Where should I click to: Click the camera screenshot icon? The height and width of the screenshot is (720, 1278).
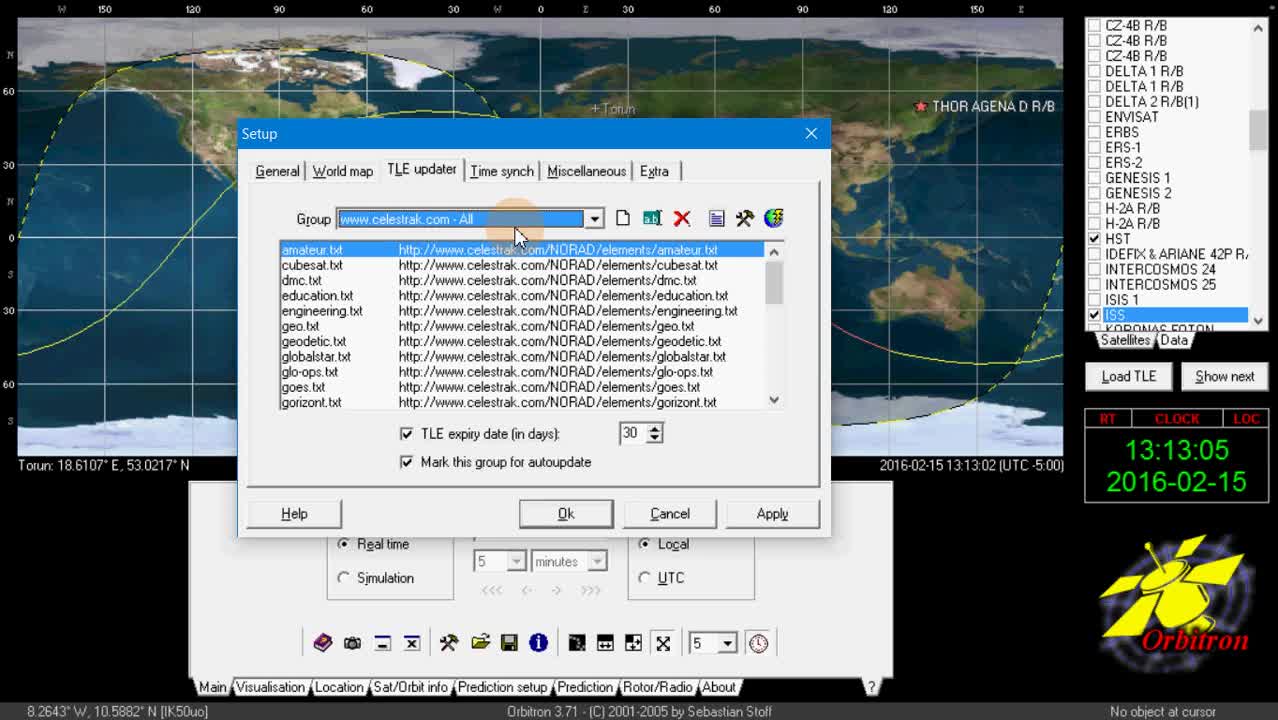[x=352, y=643]
